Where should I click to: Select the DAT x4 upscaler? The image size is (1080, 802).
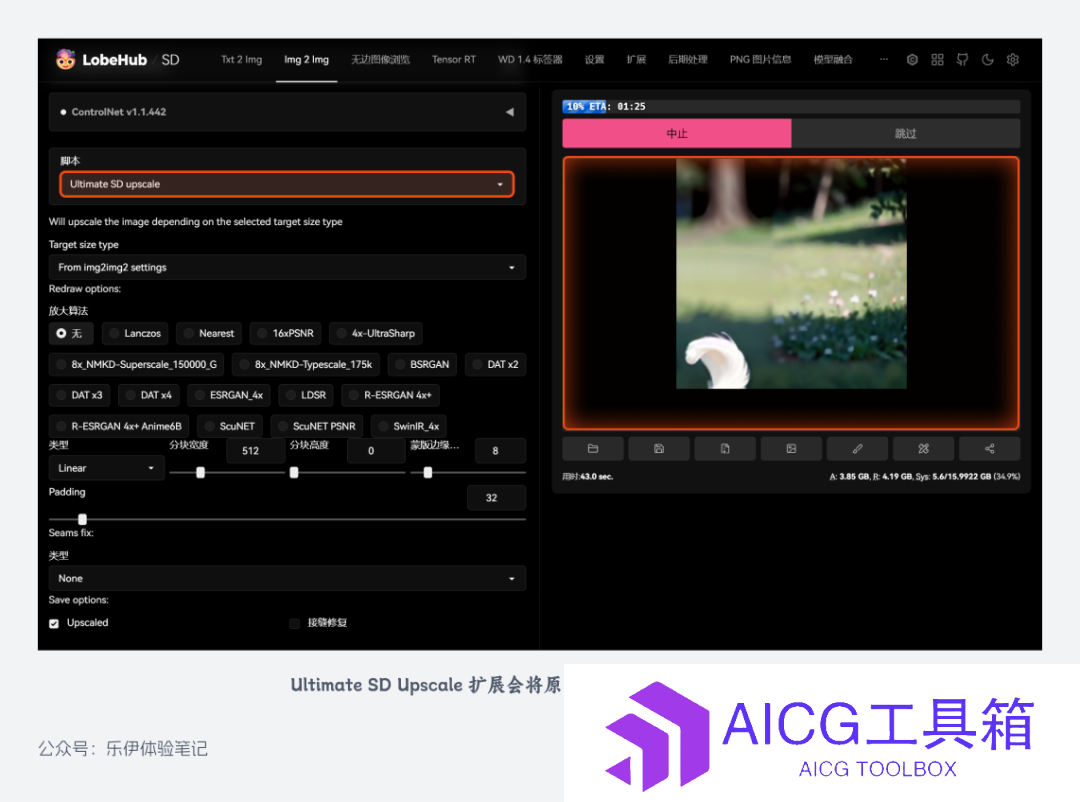click(x=149, y=395)
